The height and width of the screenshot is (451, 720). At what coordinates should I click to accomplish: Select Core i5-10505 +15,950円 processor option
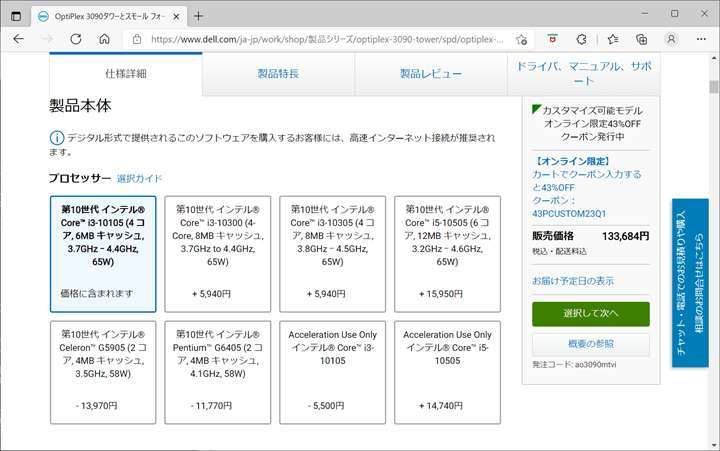[x=447, y=254]
